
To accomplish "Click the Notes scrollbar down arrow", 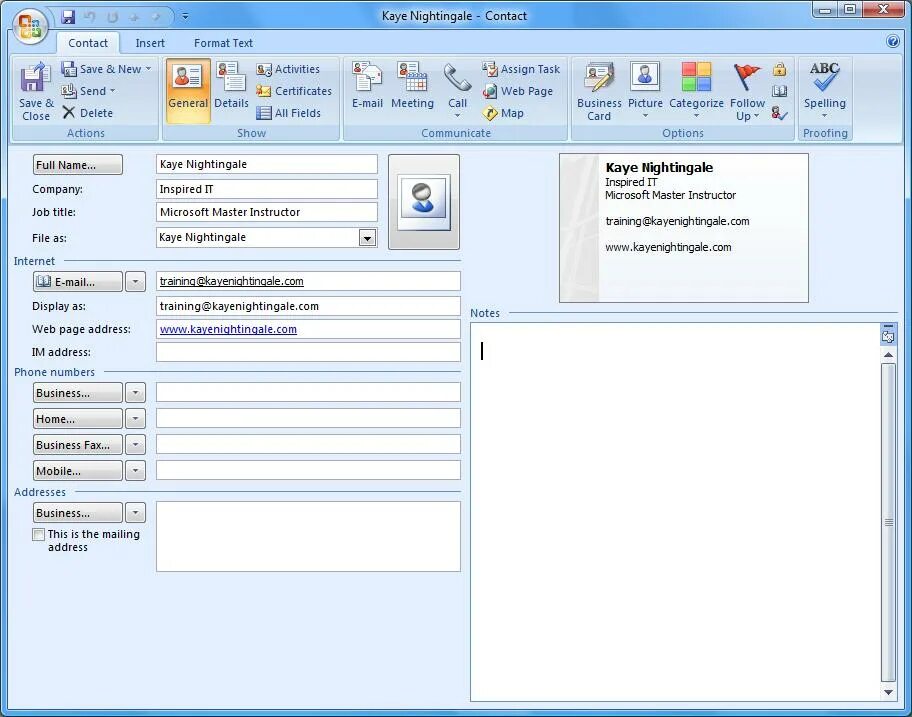I will pyautogui.click(x=888, y=692).
